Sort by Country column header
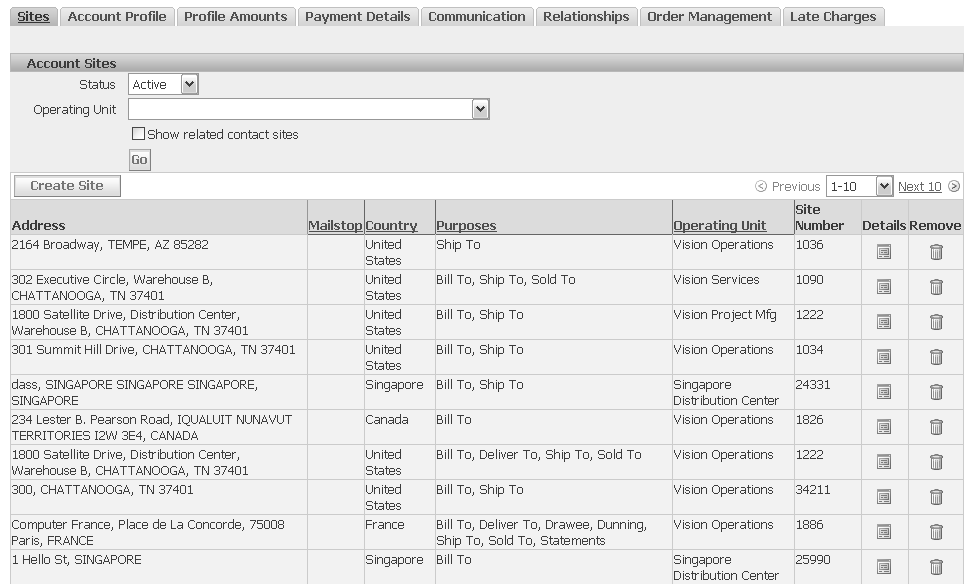Image resolution: width=974 pixels, height=584 pixels. tap(391, 226)
